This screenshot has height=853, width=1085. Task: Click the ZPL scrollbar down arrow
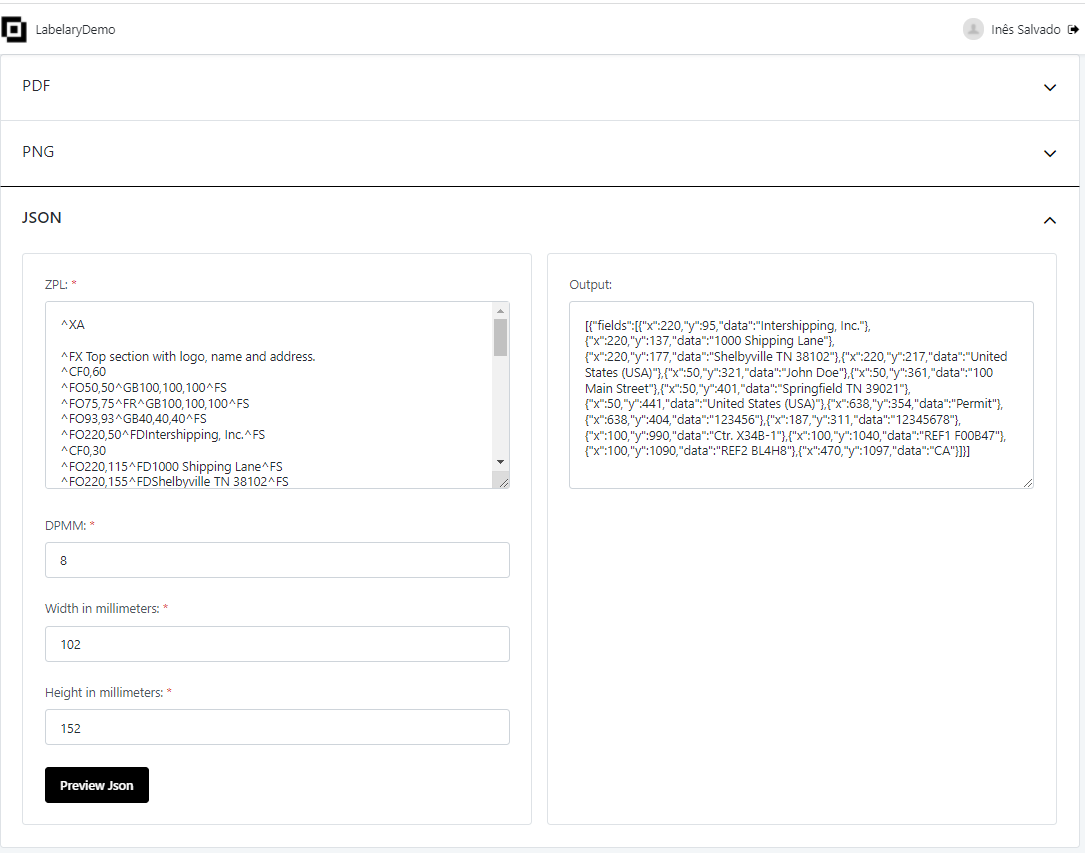[501, 462]
